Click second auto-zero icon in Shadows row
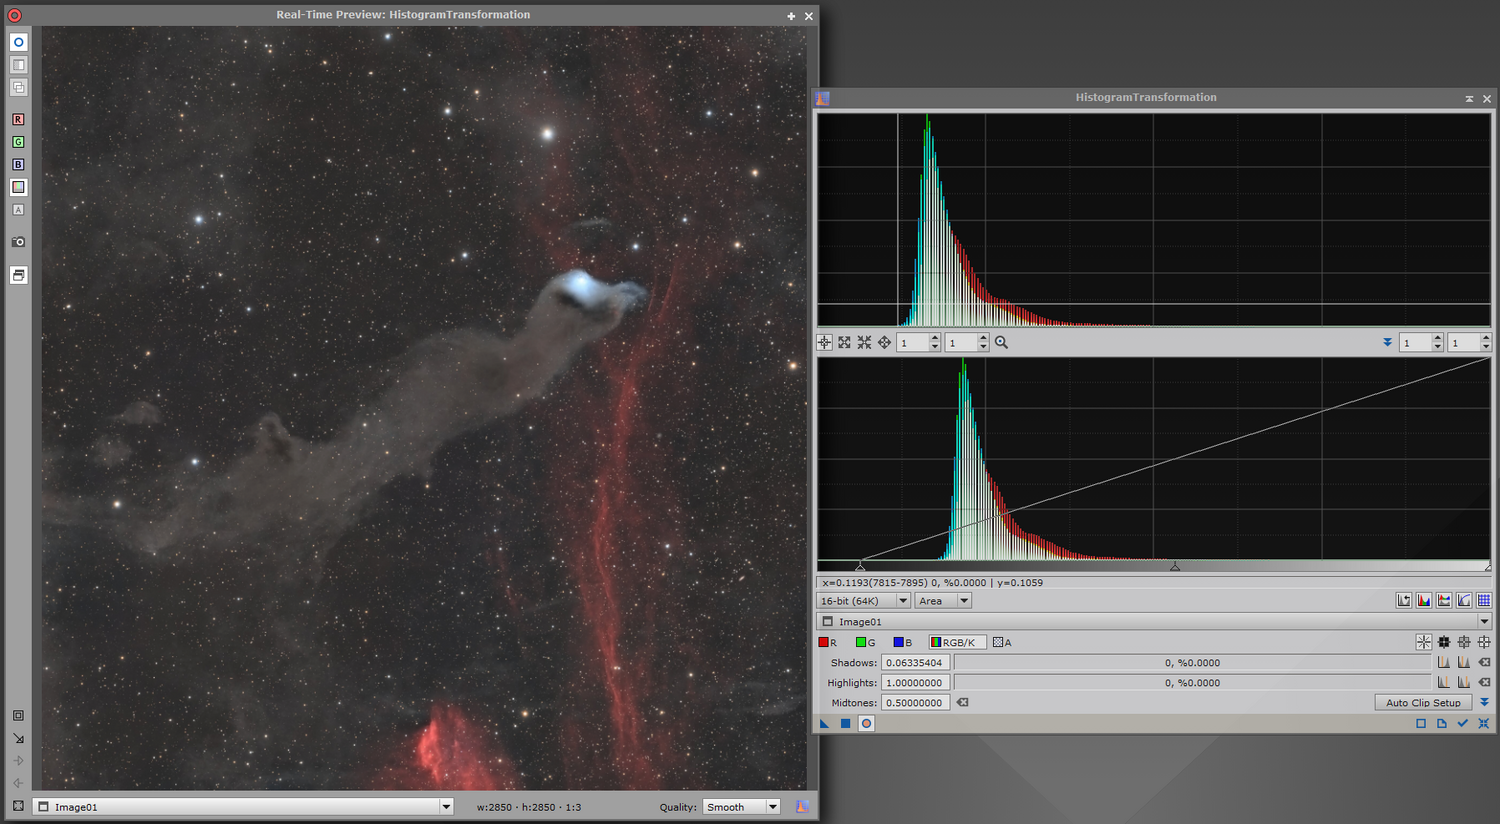Image resolution: width=1500 pixels, height=824 pixels. [1464, 663]
